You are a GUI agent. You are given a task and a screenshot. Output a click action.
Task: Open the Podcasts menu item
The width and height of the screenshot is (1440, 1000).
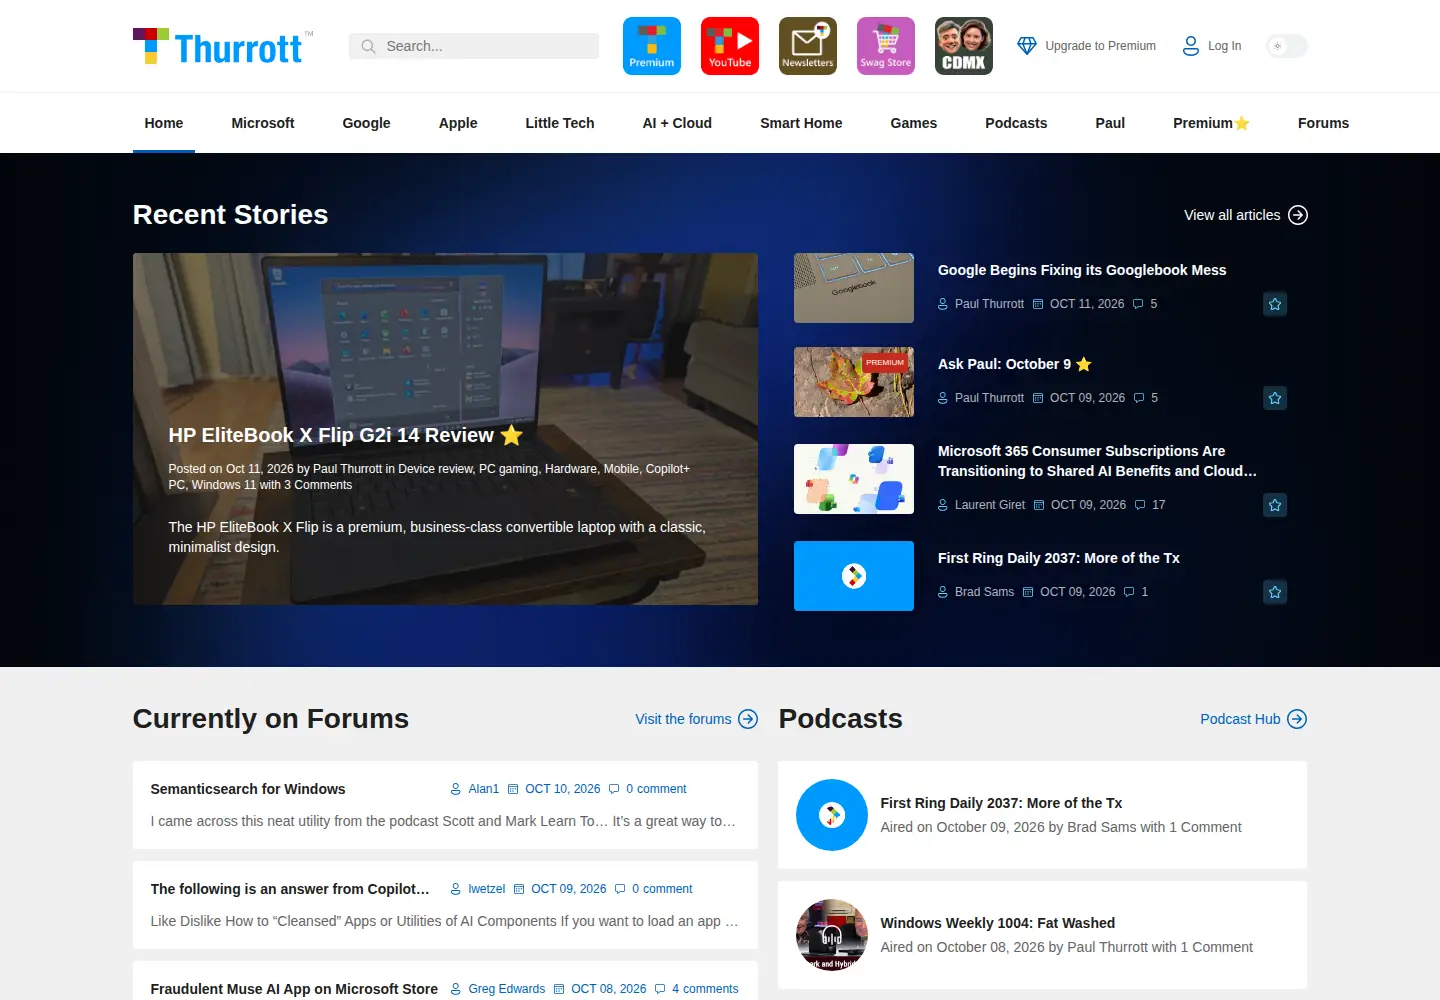click(1016, 123)
